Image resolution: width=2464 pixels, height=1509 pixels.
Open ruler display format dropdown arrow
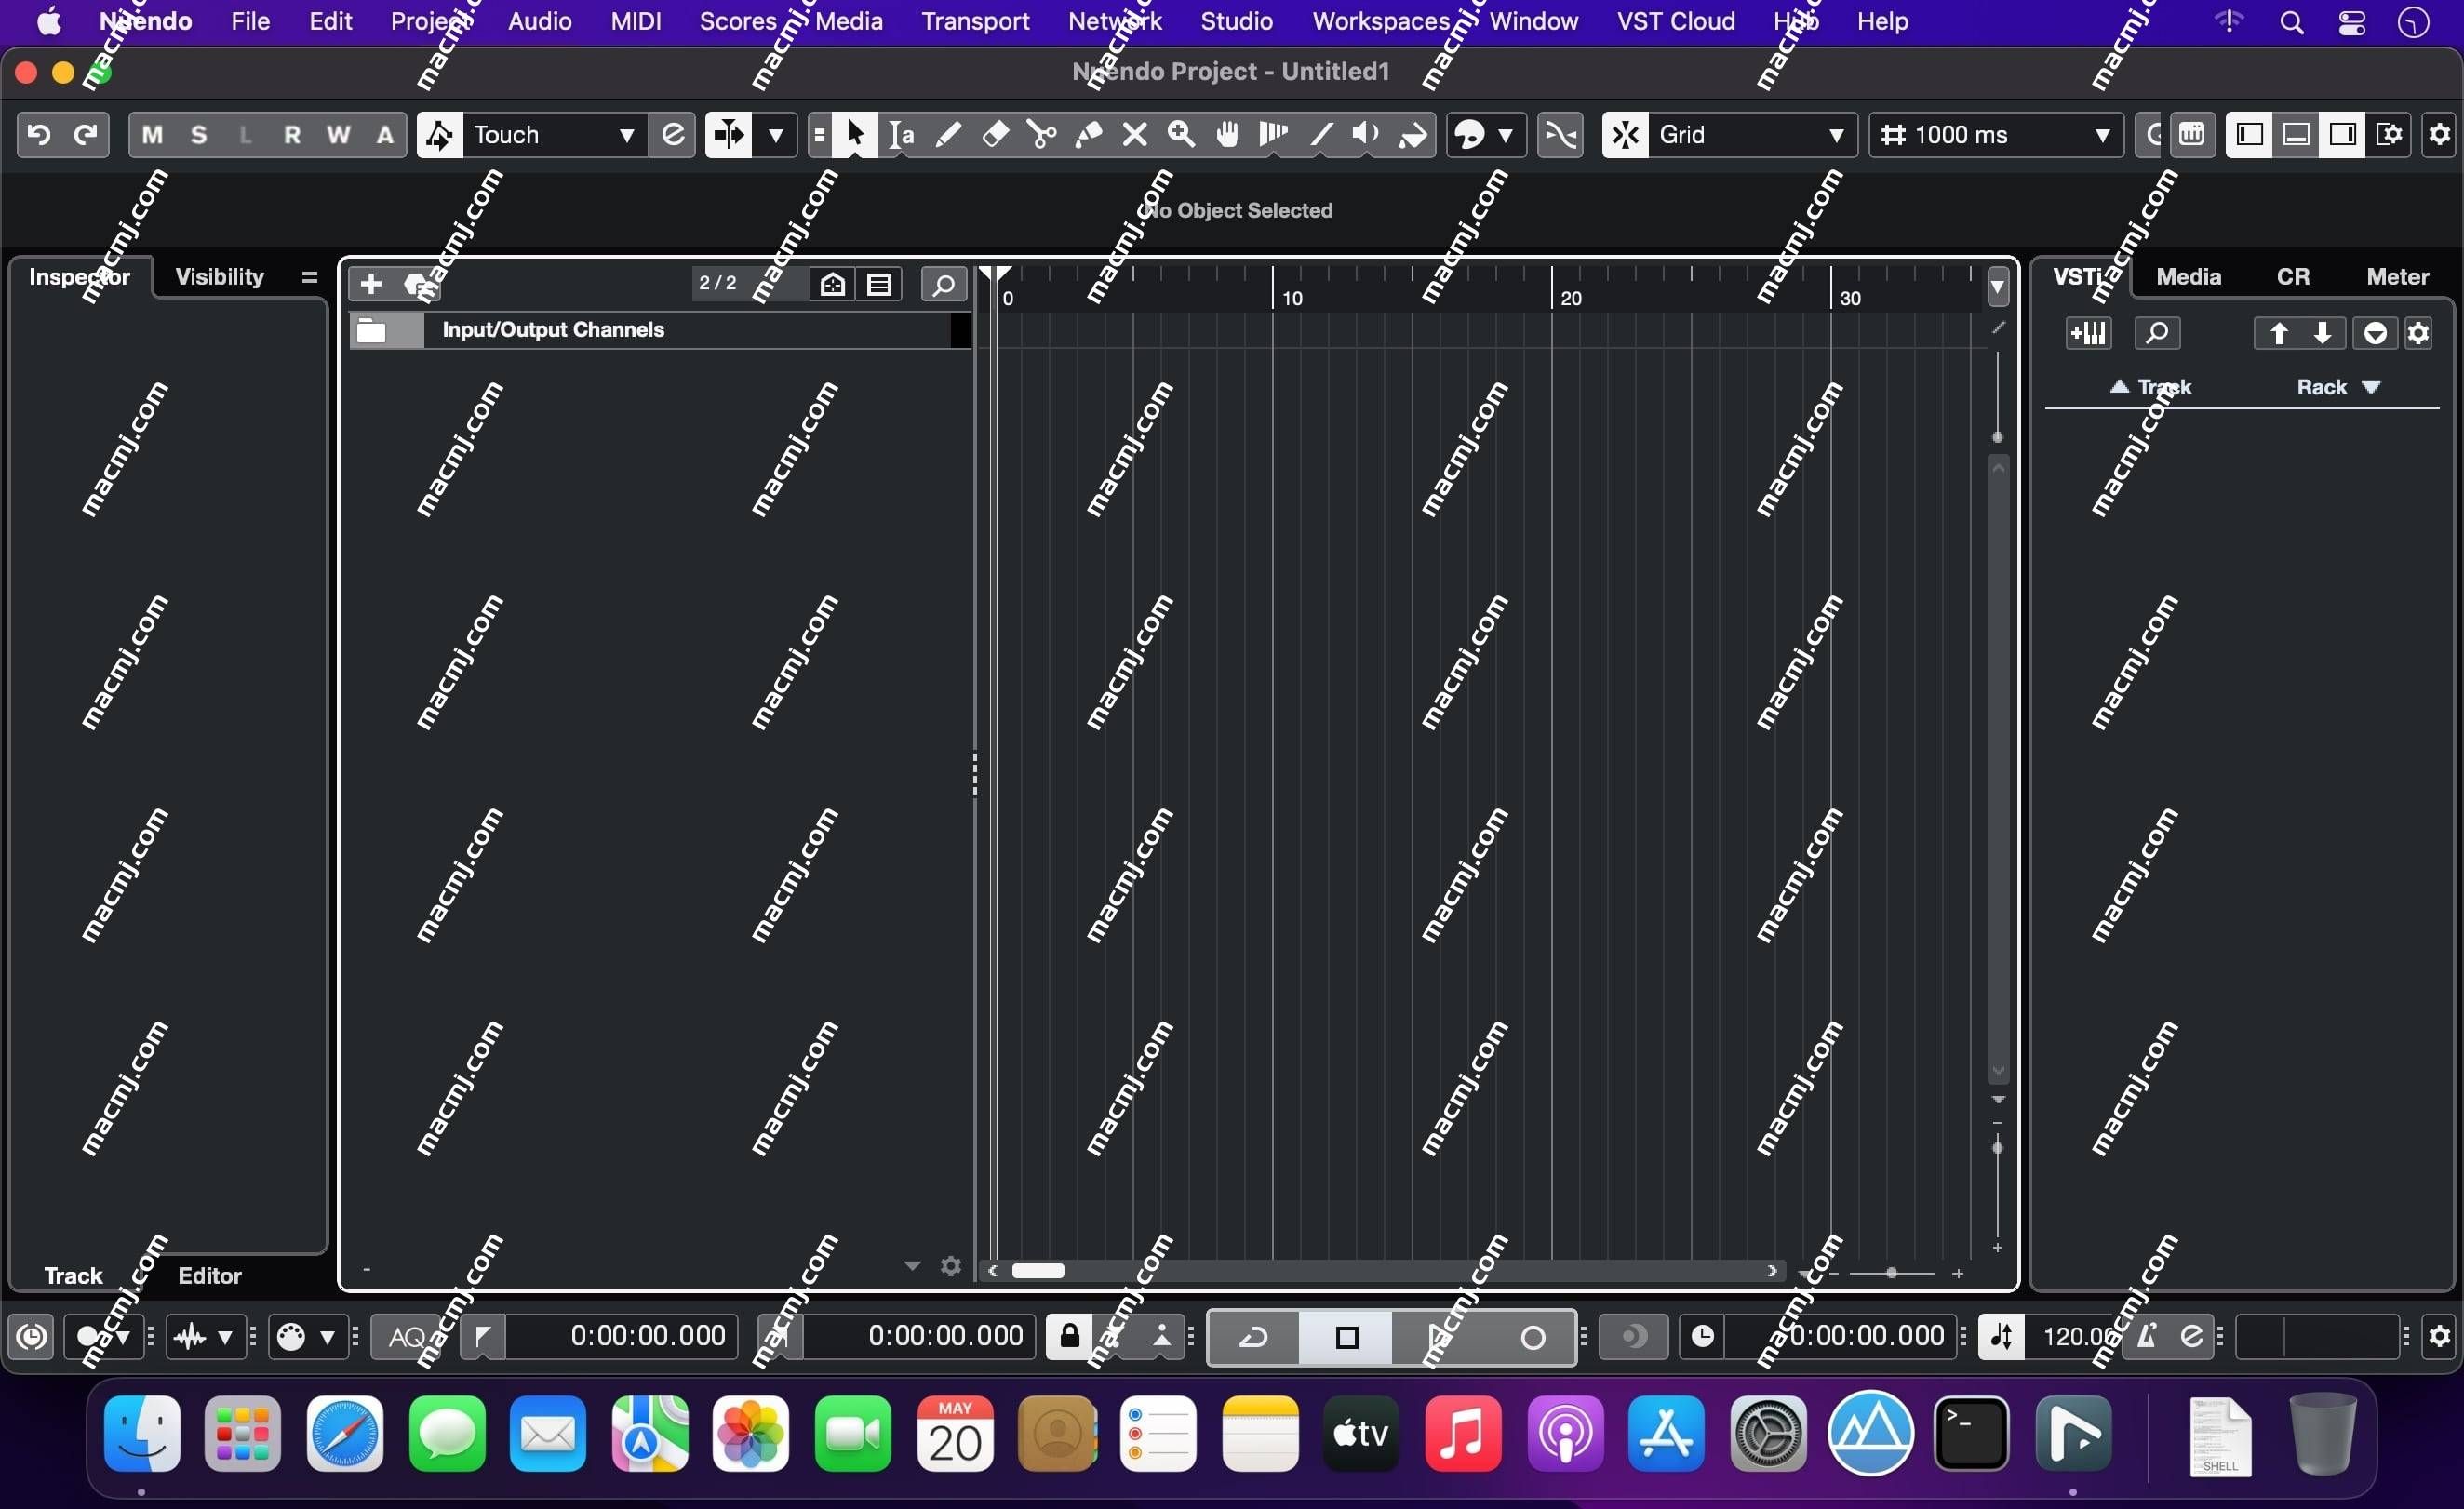coord(1997,287)
